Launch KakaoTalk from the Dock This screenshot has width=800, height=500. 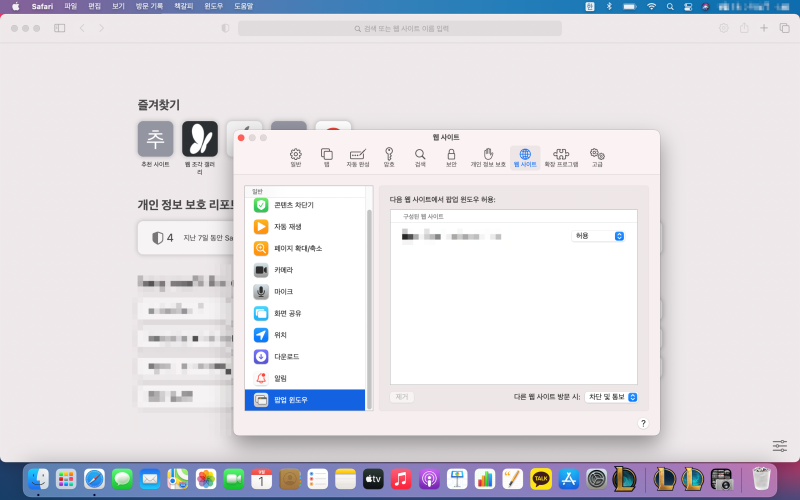(540, 479)
